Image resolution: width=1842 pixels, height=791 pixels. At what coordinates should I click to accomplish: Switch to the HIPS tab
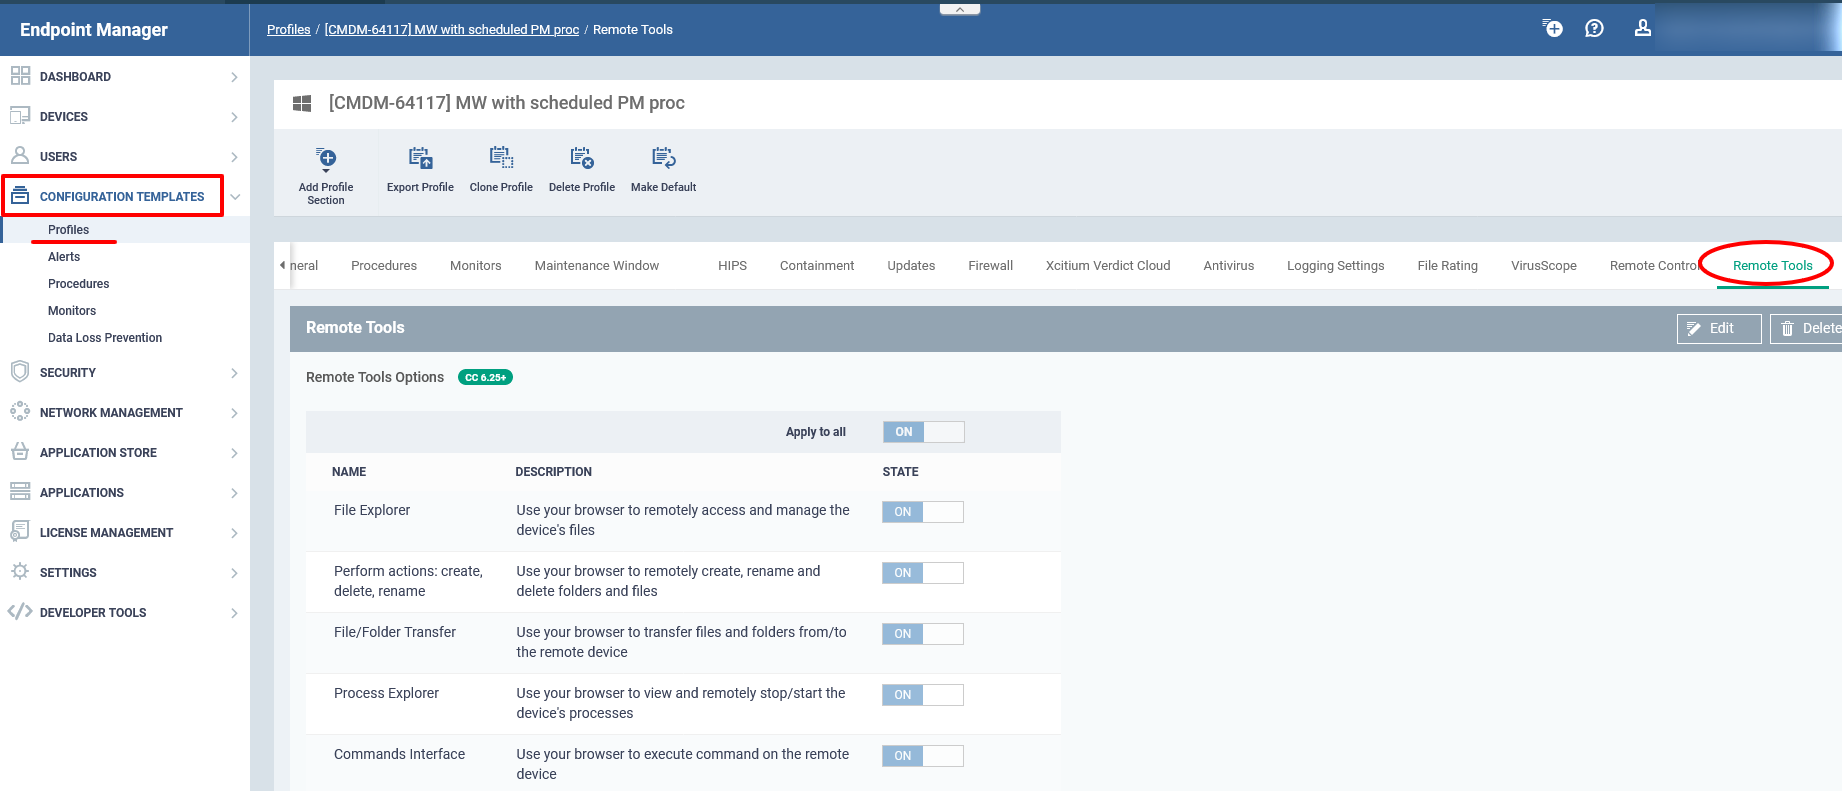[x=733, y=266]
